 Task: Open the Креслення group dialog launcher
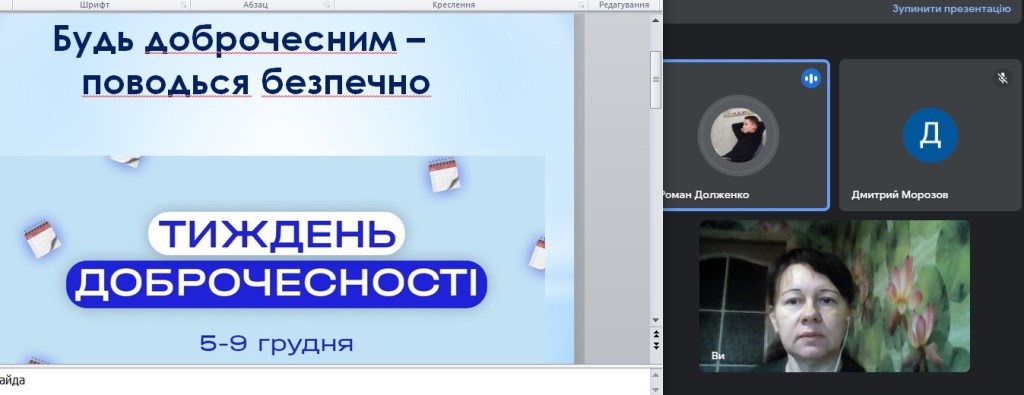(581, 5)
